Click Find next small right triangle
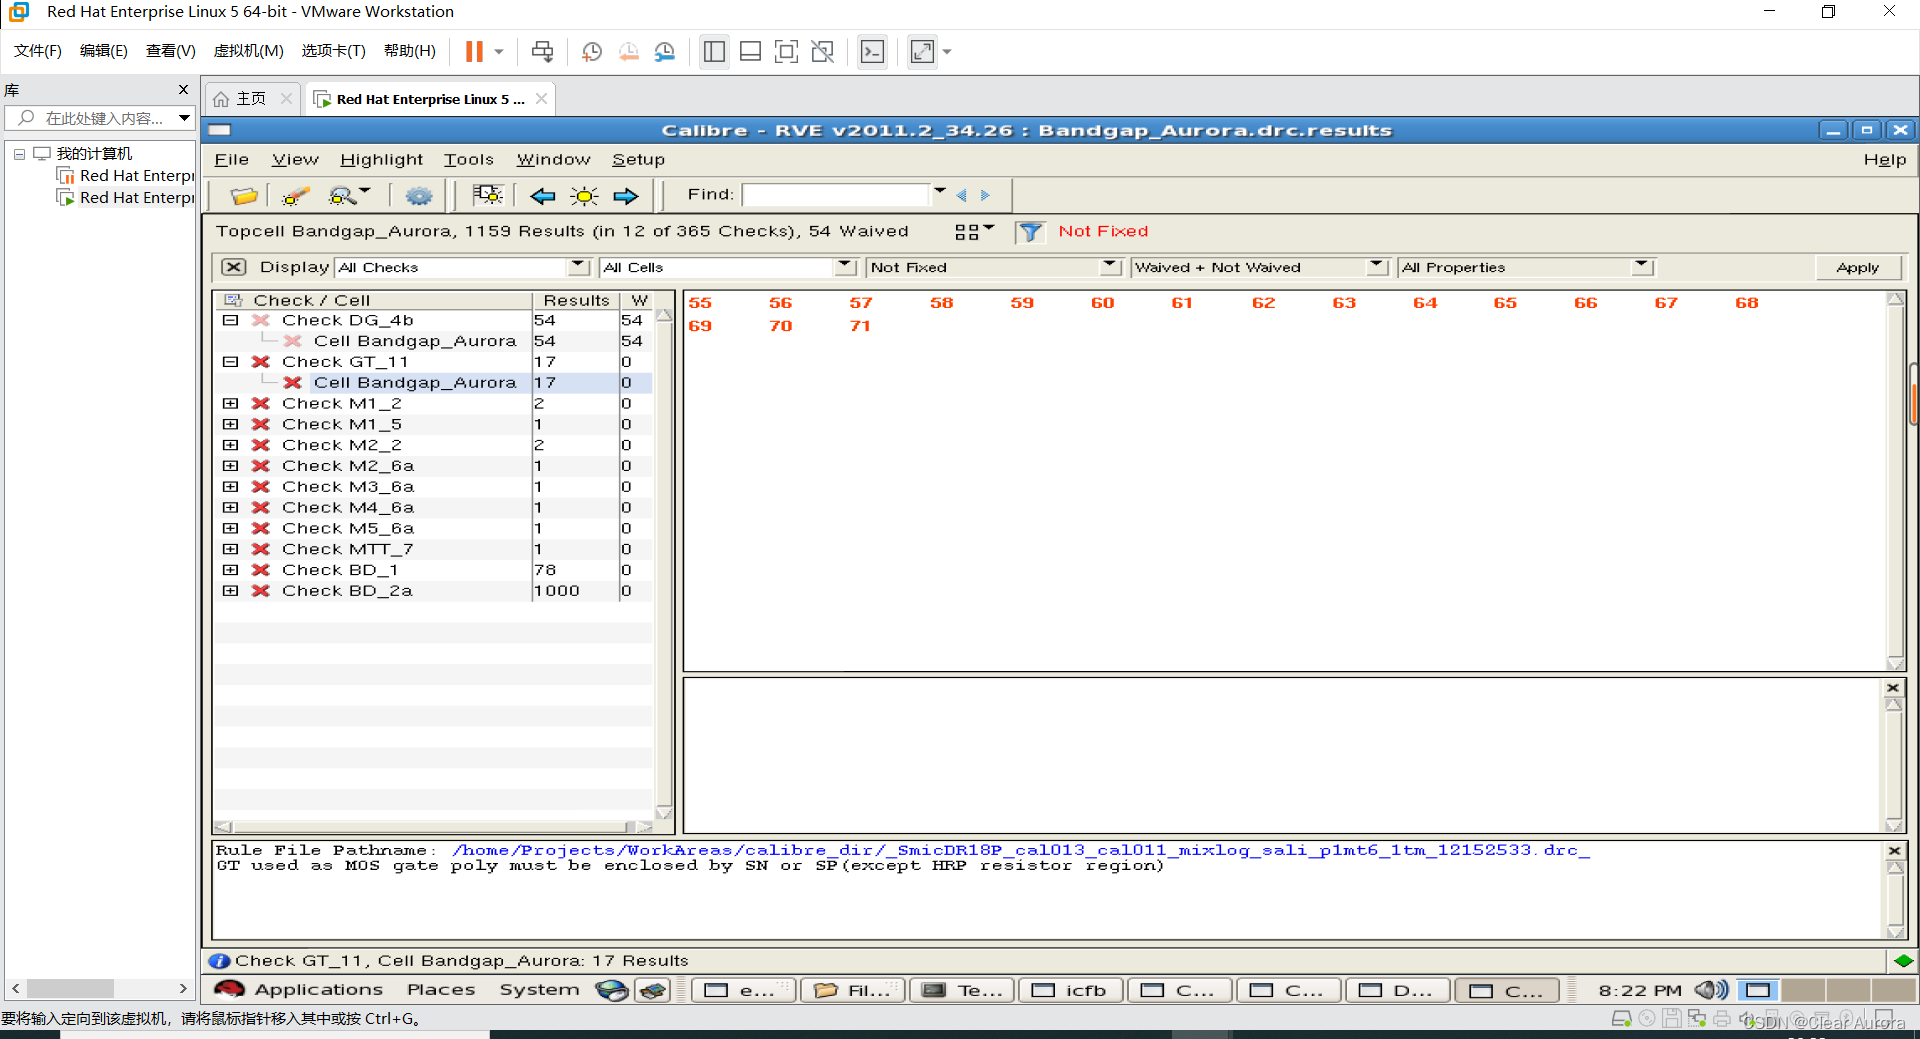The width and height of the screenshot is (1920, 1039). click(x=985, y=196)
